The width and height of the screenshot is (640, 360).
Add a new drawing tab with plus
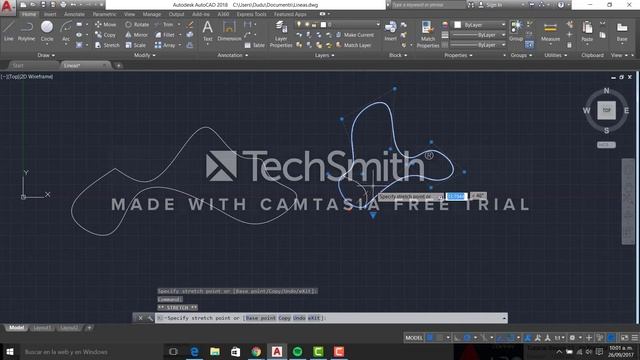coord(118,66)
